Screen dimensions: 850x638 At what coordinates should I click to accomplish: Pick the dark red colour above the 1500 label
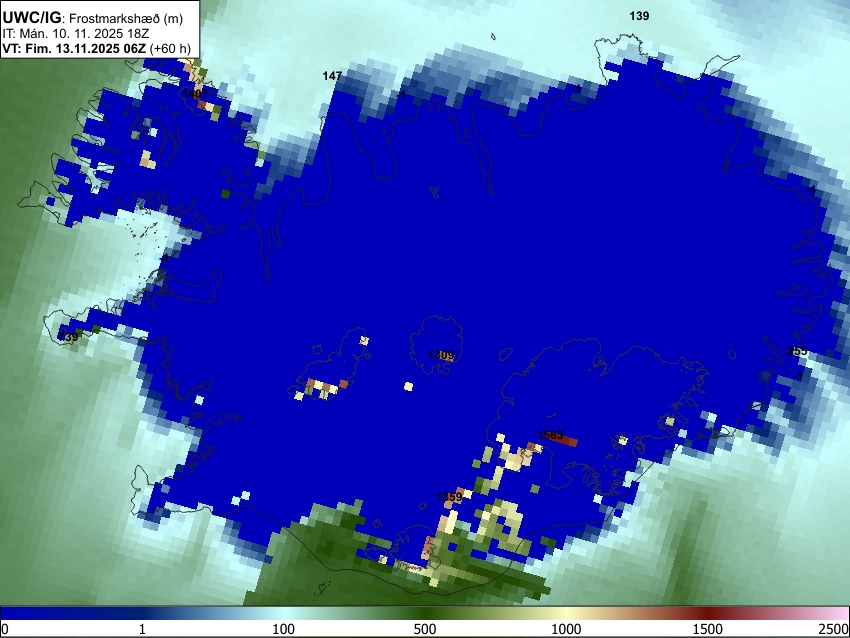[708, 613]
